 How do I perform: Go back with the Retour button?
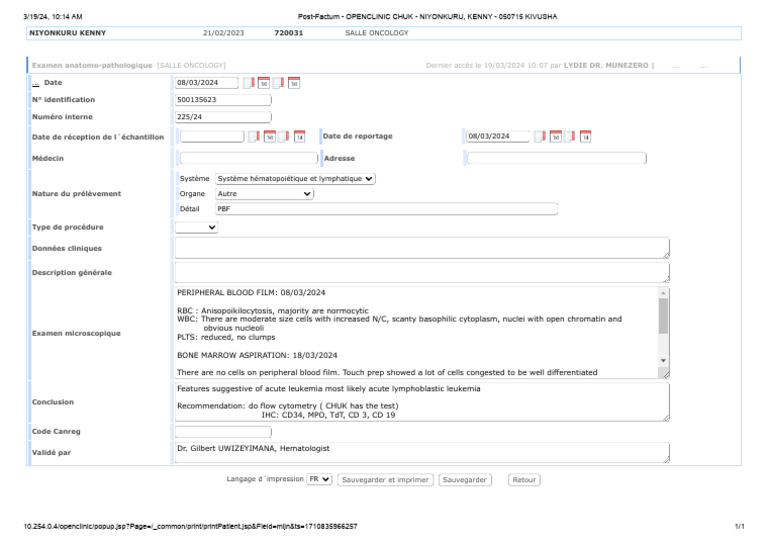coord(524,480)
